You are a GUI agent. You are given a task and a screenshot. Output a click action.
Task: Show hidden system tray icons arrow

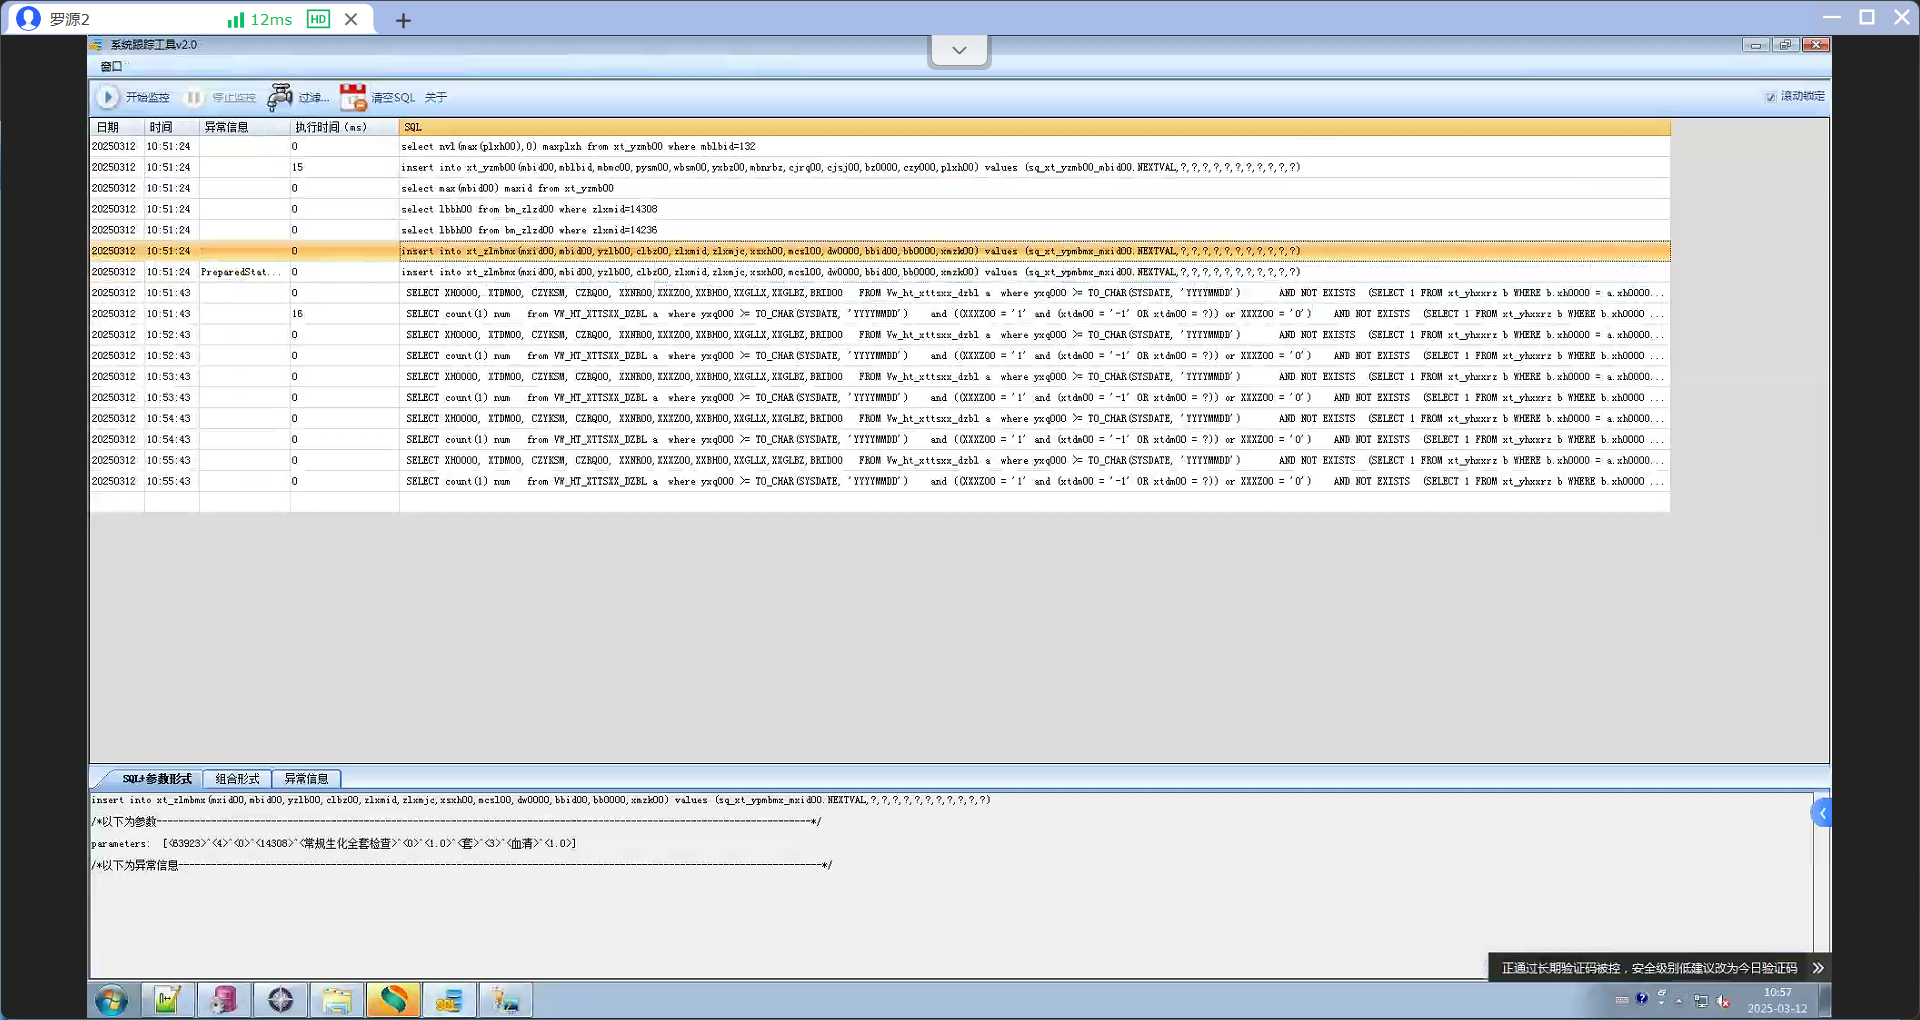1679,1000
